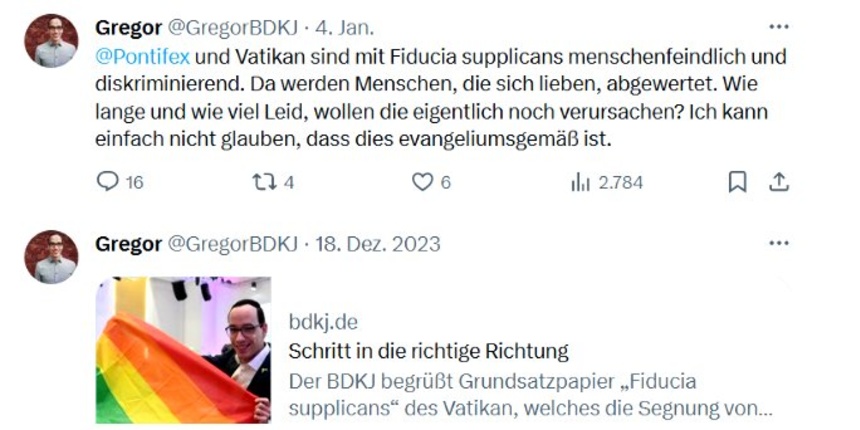Click the share icon on first tweet
860x430 pixels.
pyautogui.click(x=778, y=182)
